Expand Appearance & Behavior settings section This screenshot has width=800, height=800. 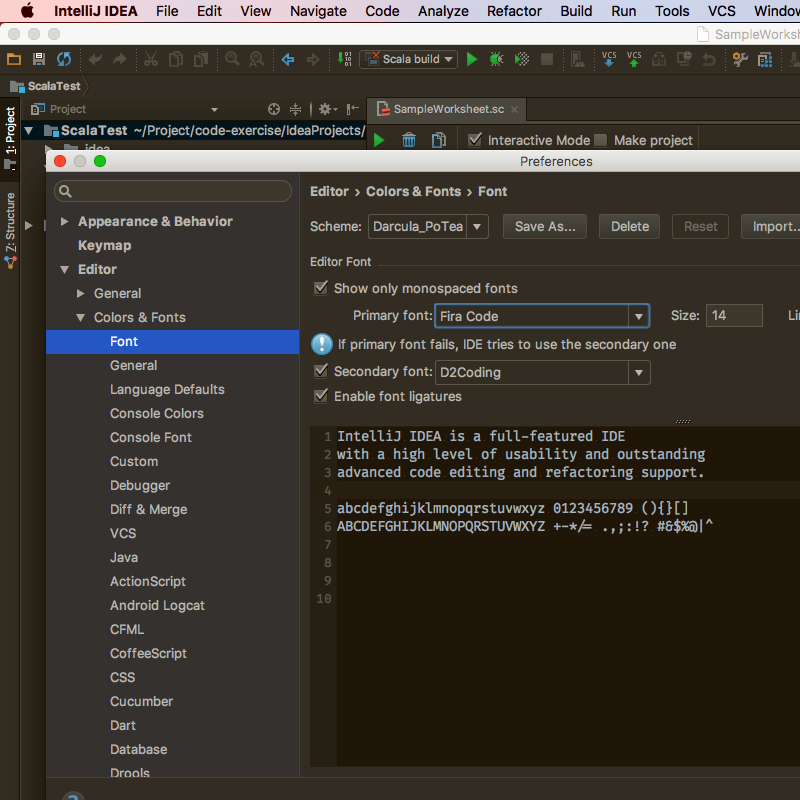pos(65,222)
